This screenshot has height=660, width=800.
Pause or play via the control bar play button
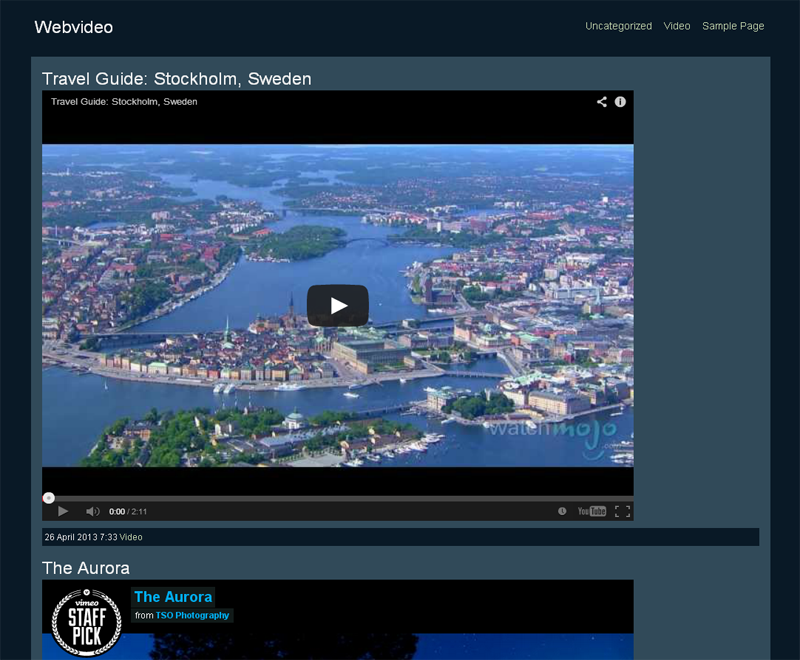click(62, 510)
